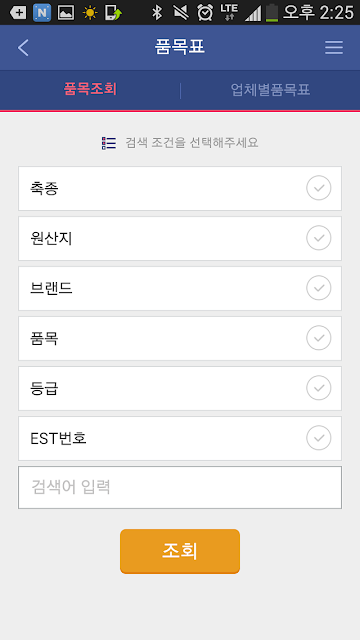Toggle the 원산지 check circle
Image resolution: width=360 pixels, height=640 pixels.
coord(319,238)
